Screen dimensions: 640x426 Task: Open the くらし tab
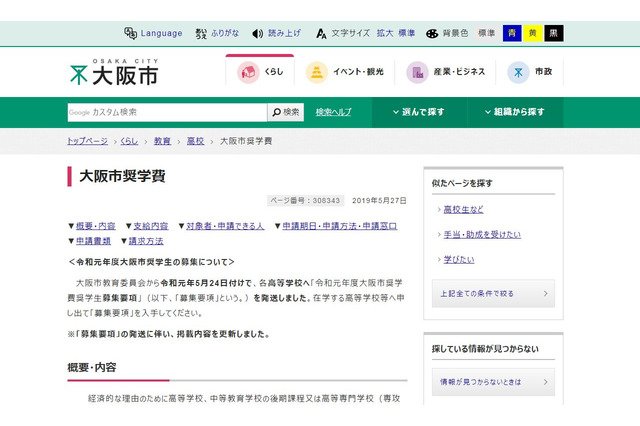260,70
